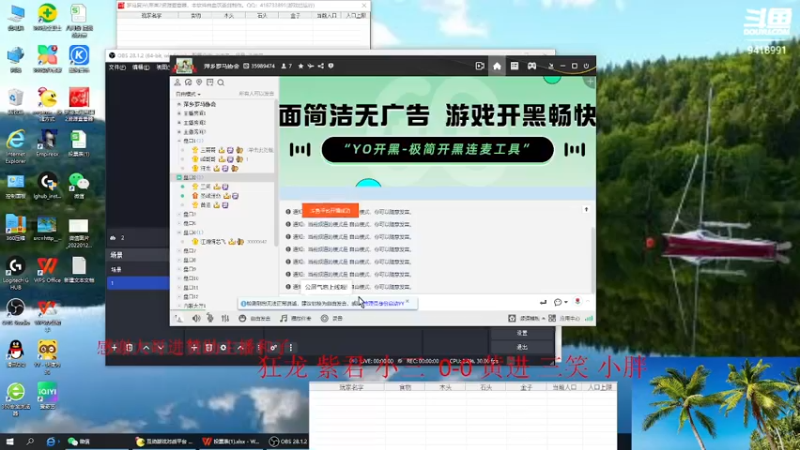Click the Windows Start button
Image resolution: width=800 pixels, height=450 pixels.
pyautogui.click(x=10, y=441)
